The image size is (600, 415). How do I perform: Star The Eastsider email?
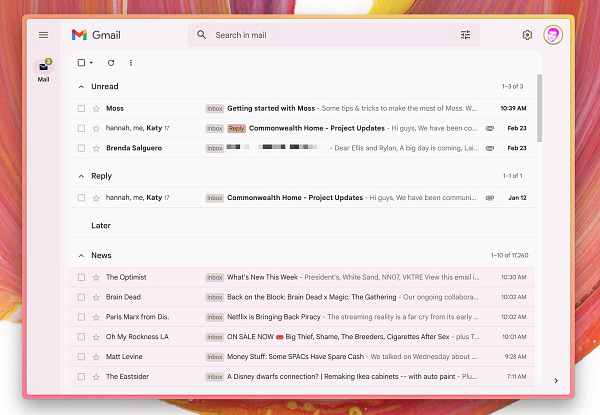[x=96, y=377]
